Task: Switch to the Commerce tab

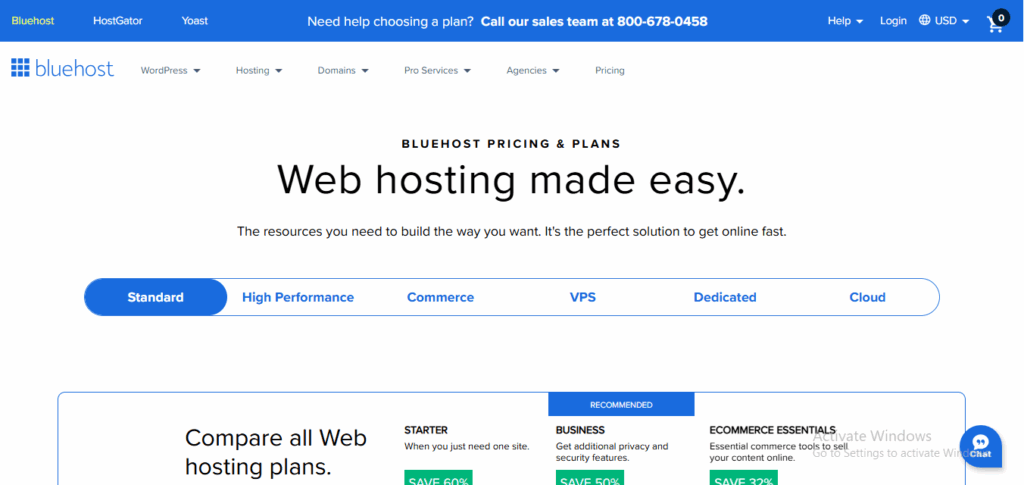Action: pyautogui.click(x=440, y=297)
